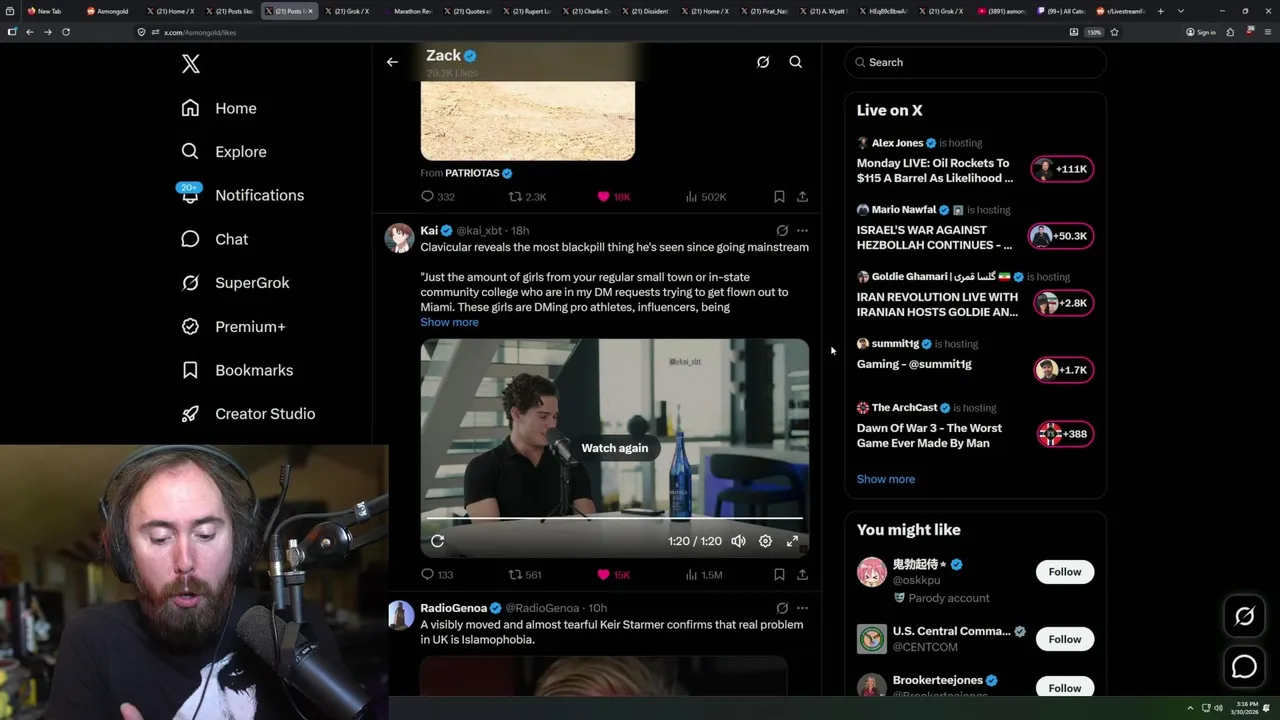Click search icon in profile header
The height and width of the screenshot is (720, 1280).
(x=796, y=62)
